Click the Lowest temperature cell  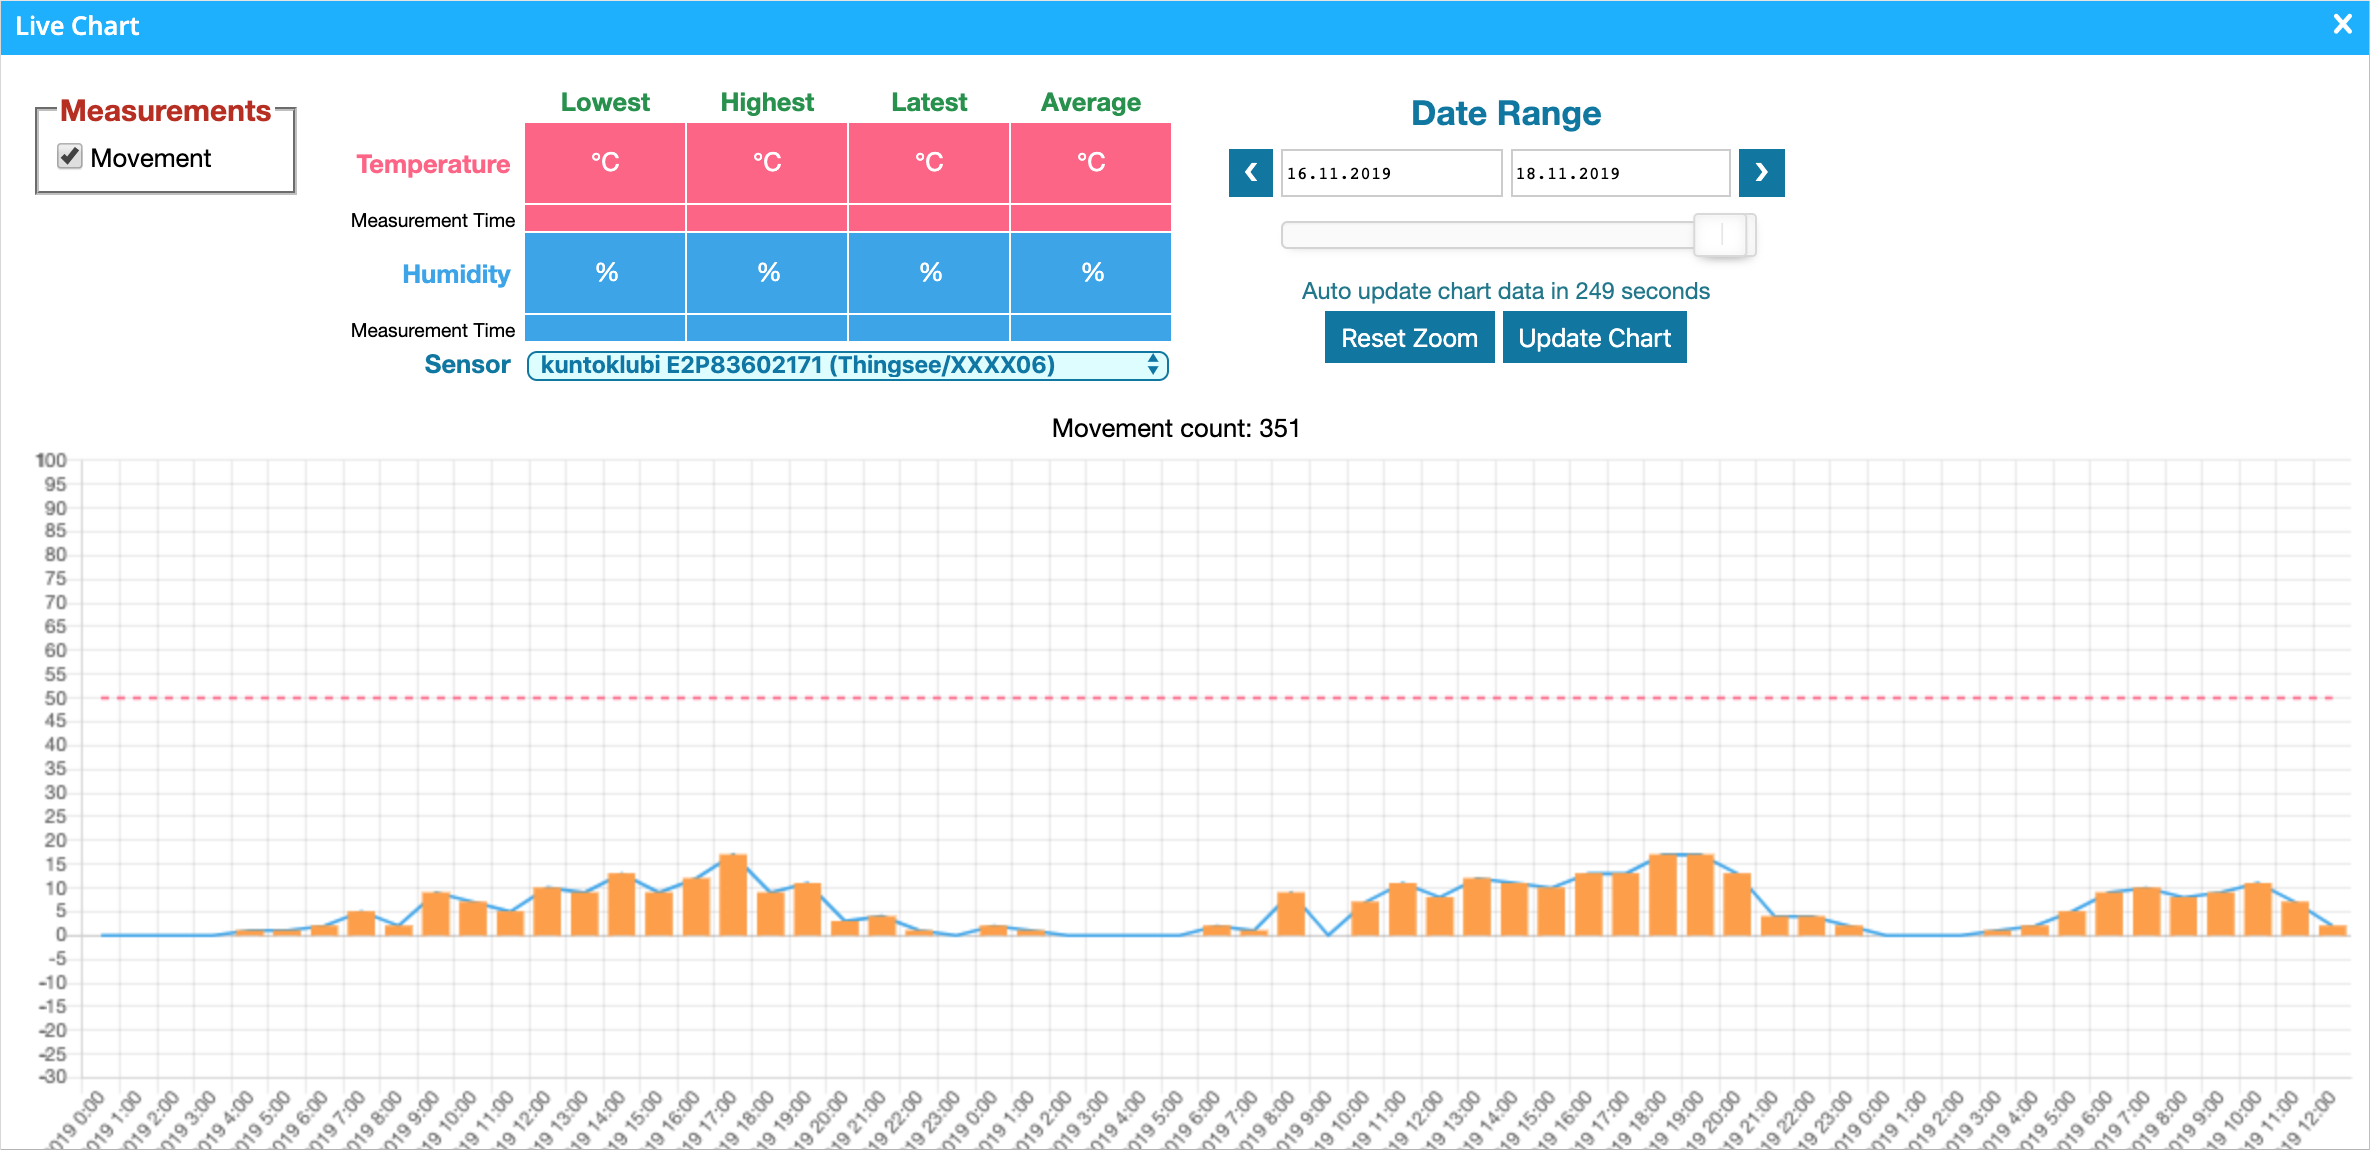click(605, 163)
